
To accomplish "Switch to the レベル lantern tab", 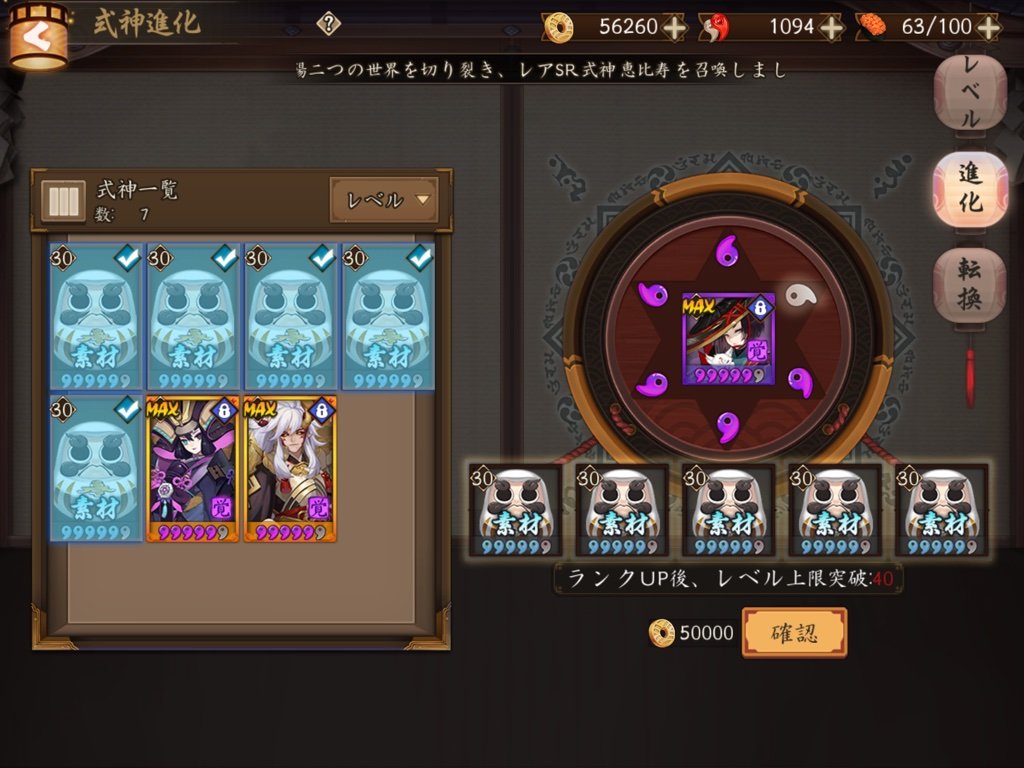I will click(x=970, y=93).
